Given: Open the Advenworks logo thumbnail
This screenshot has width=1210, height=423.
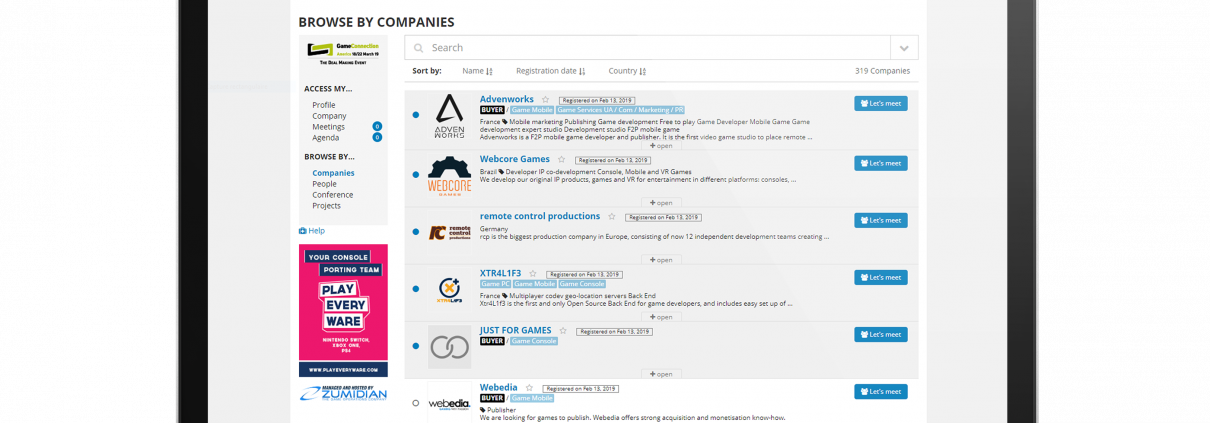Looking at the screenshot, I should click(449, 117).
